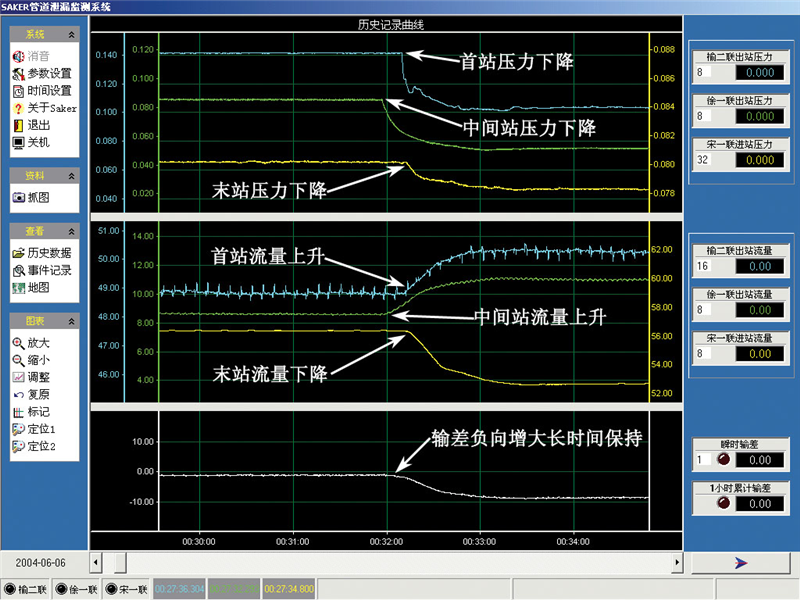This screenshot has width=800, height=600.
Task: Click 退出 to exit the program
Action: (x=37, y=125)
